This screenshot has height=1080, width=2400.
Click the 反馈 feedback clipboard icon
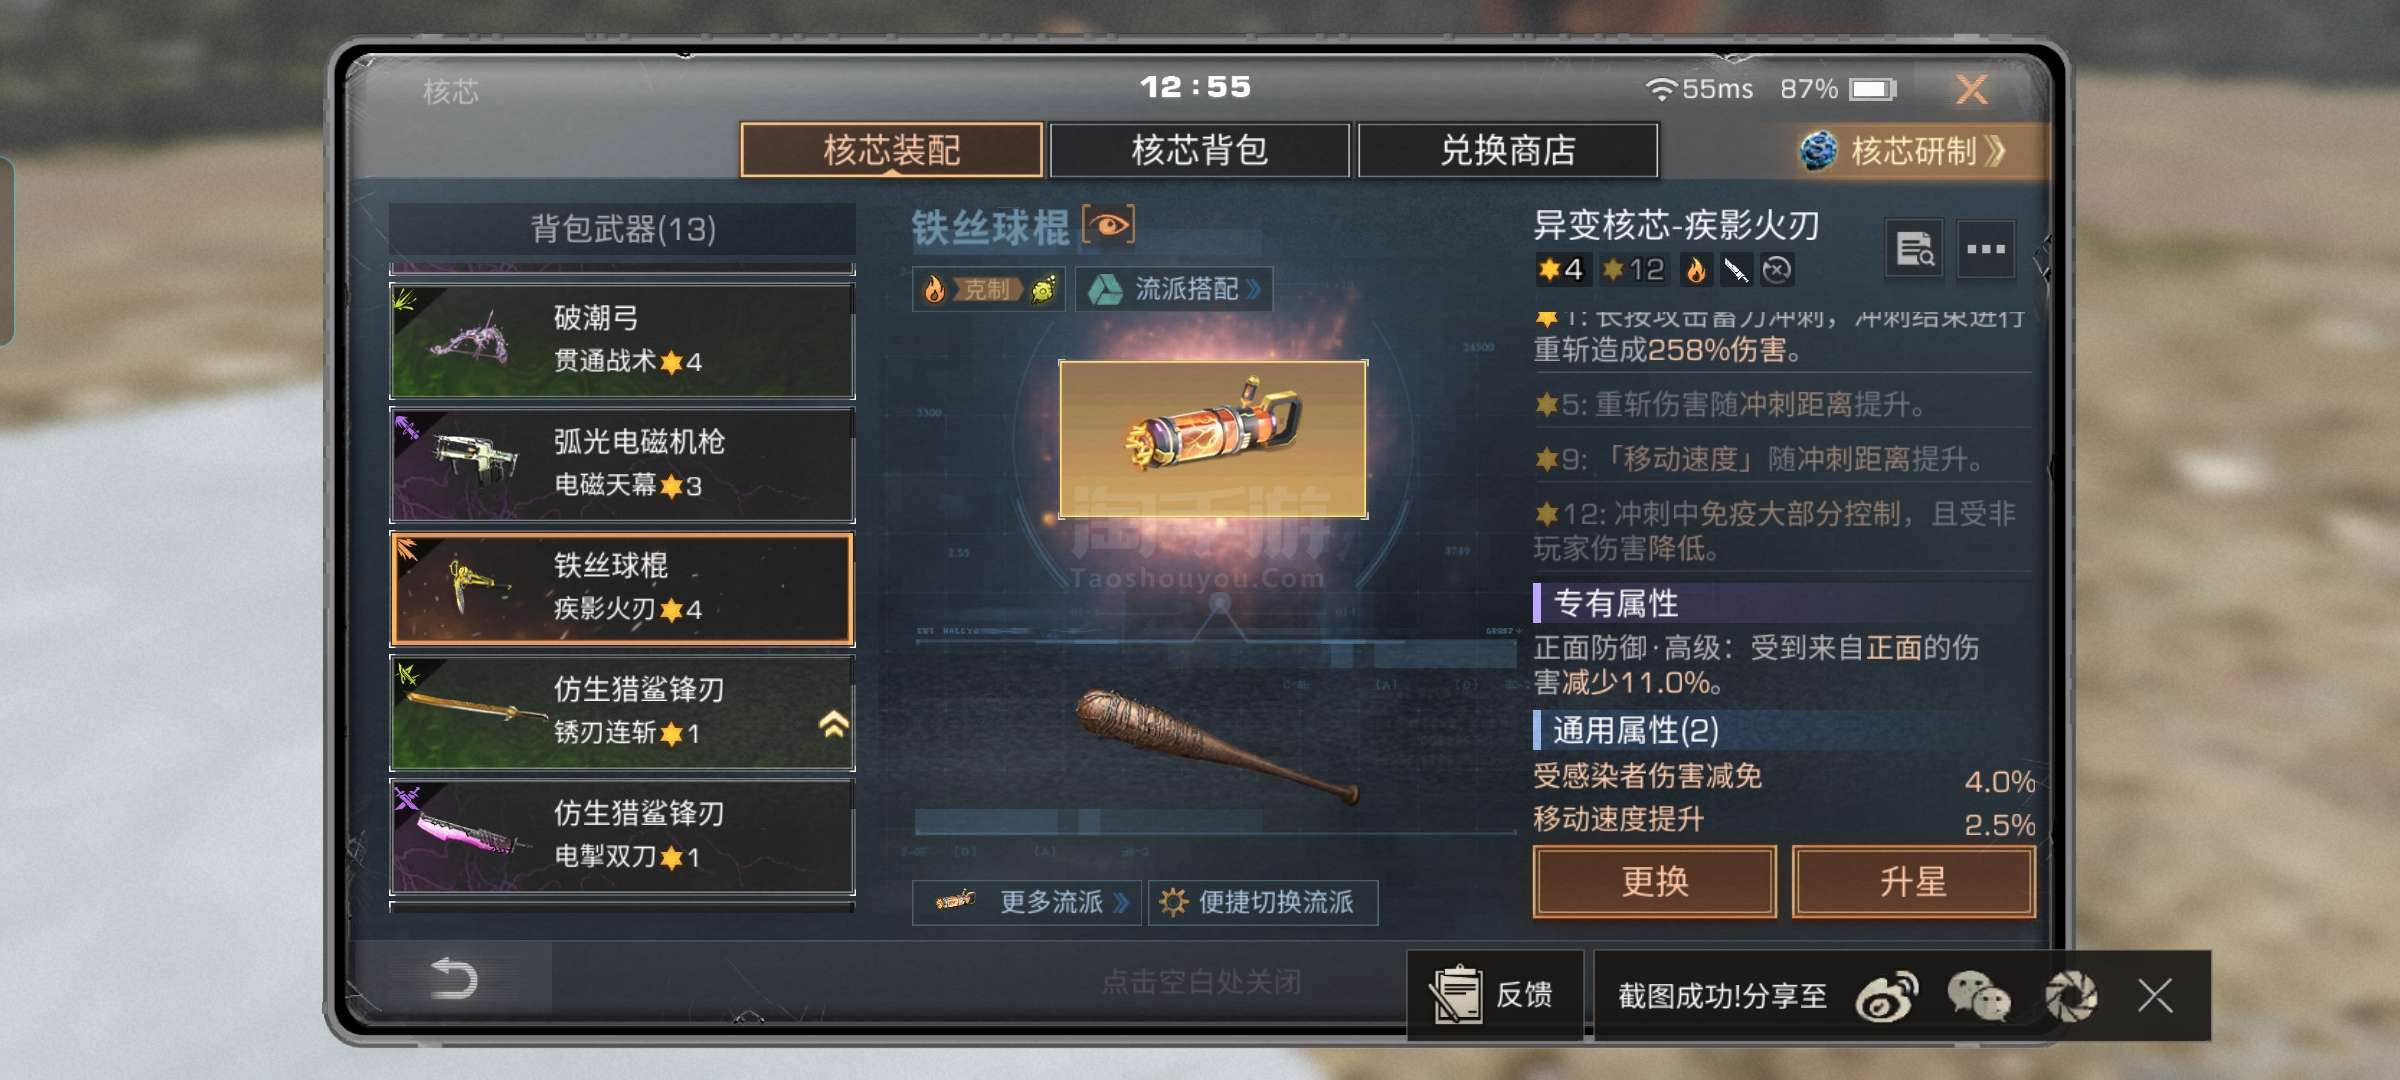(1457, 994)
